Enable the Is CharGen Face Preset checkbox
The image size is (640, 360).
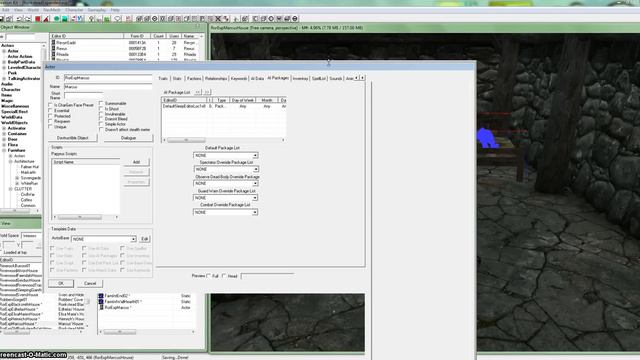[51, 105]
